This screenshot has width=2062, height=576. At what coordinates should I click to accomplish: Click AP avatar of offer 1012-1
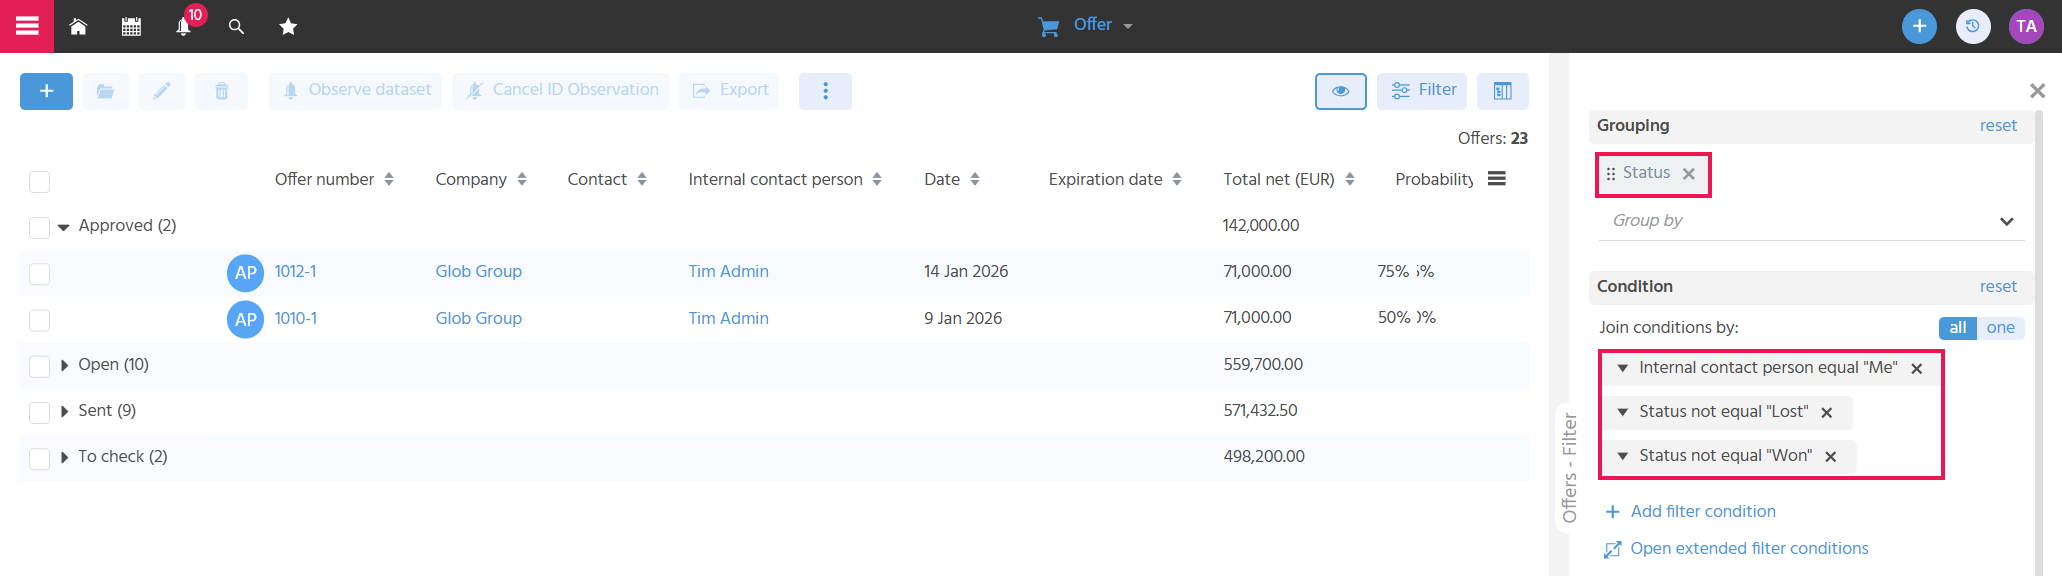pos(245,273)
